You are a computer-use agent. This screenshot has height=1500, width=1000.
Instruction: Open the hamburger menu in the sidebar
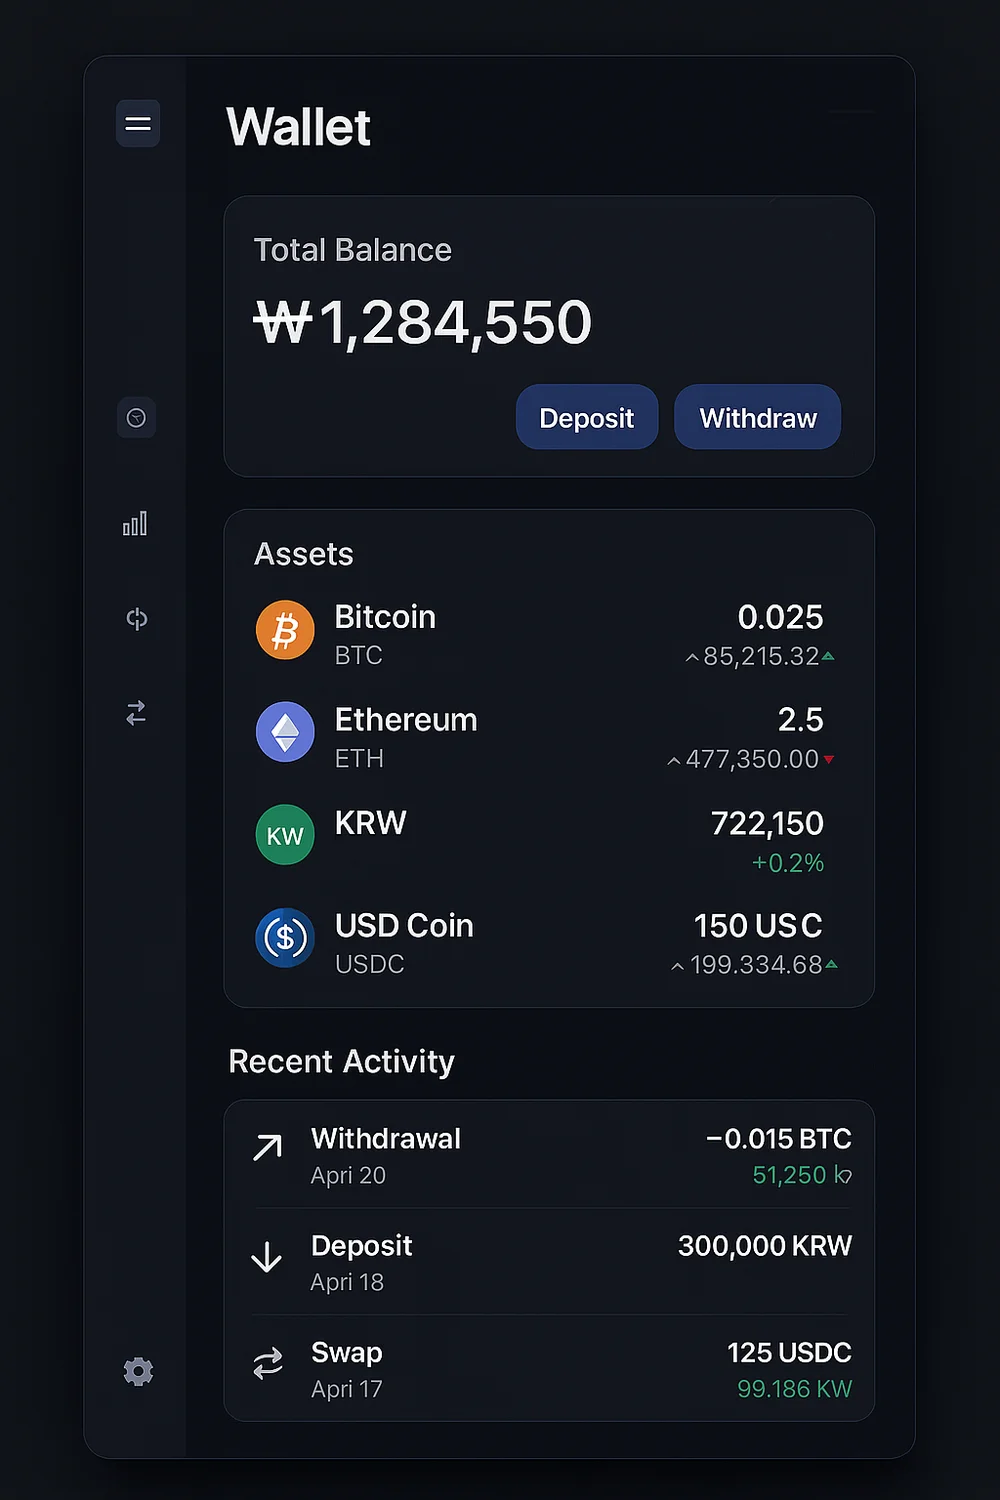tap(138, 124)
